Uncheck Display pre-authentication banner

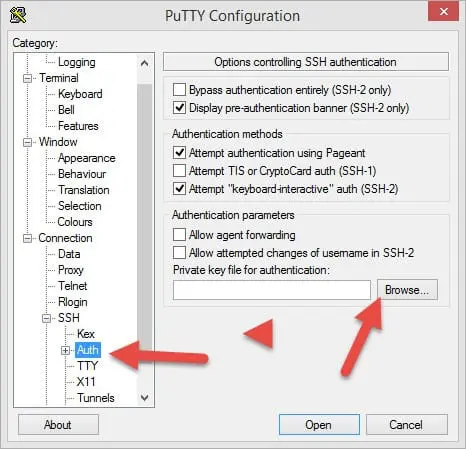click(x=179, y=108)
